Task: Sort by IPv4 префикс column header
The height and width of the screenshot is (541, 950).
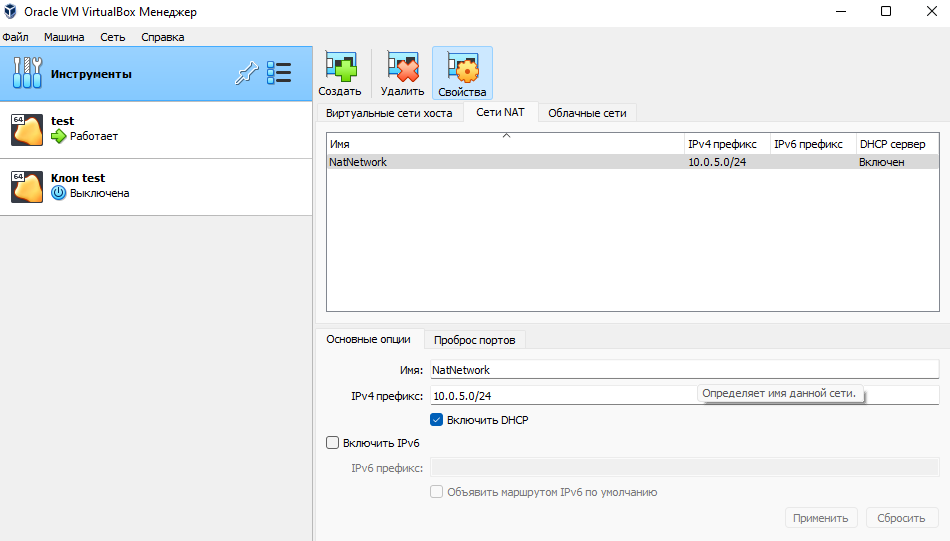Action: tap(727, 144)
